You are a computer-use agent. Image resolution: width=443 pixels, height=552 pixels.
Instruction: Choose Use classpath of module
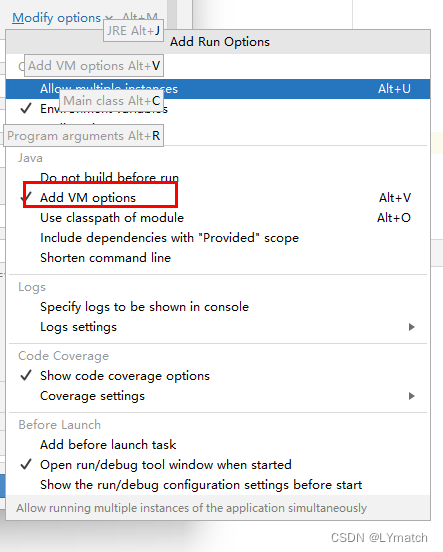click(218, 218)
